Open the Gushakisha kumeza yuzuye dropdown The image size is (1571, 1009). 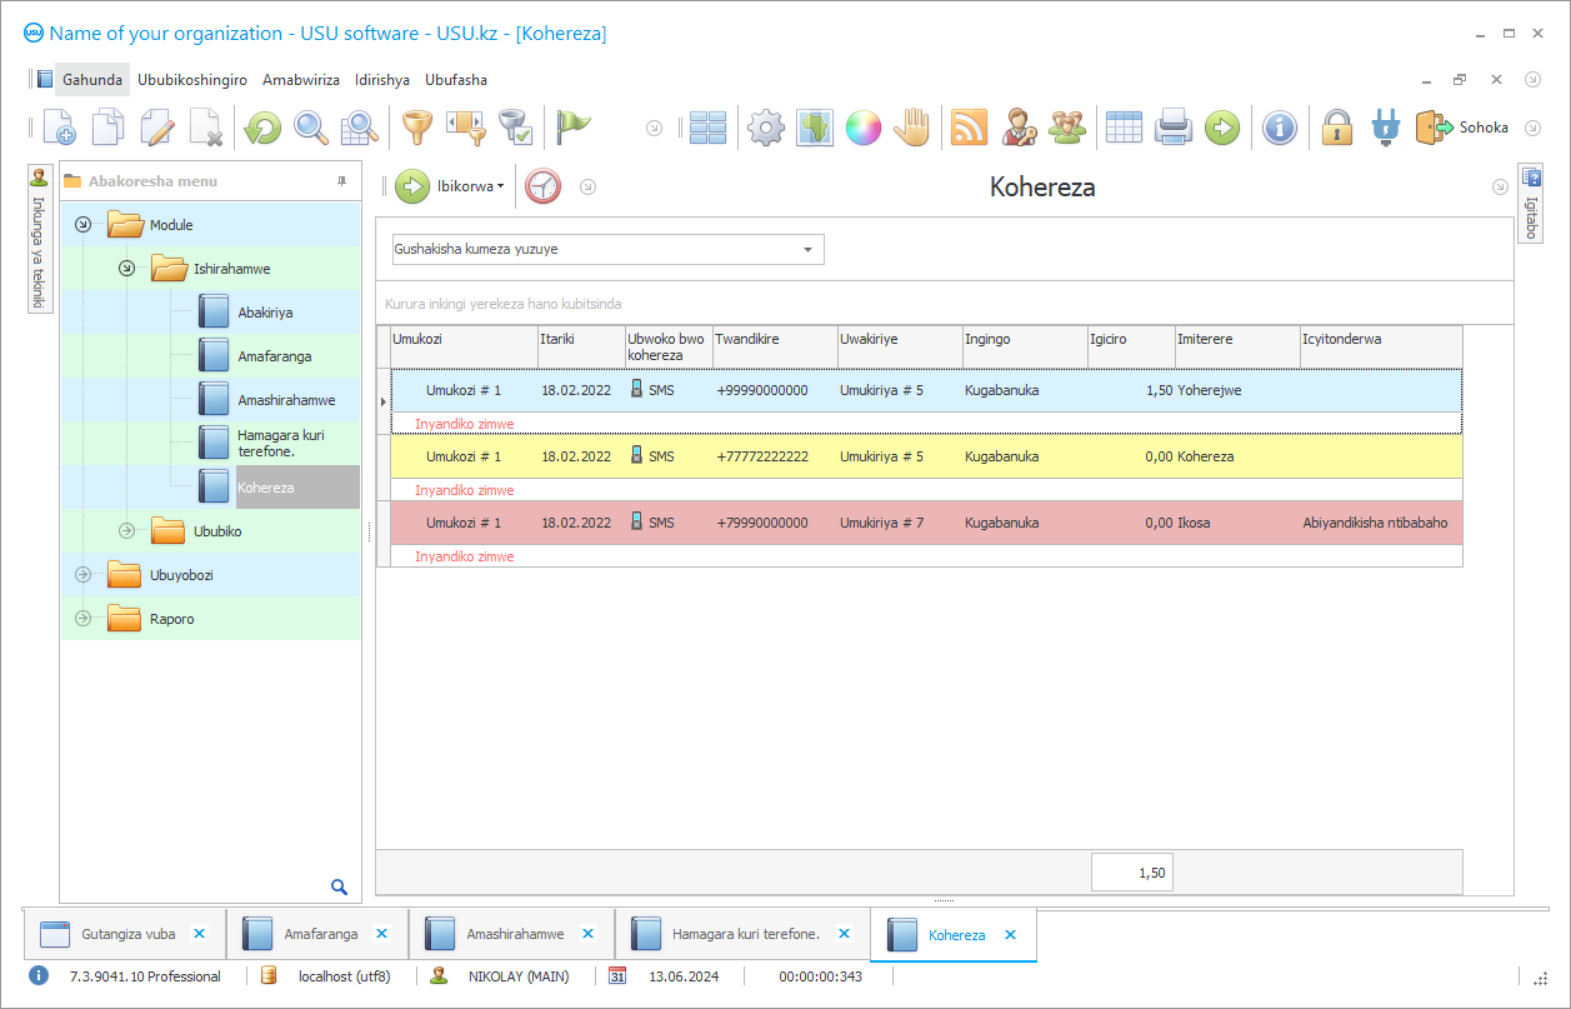(x=807, y=250)
